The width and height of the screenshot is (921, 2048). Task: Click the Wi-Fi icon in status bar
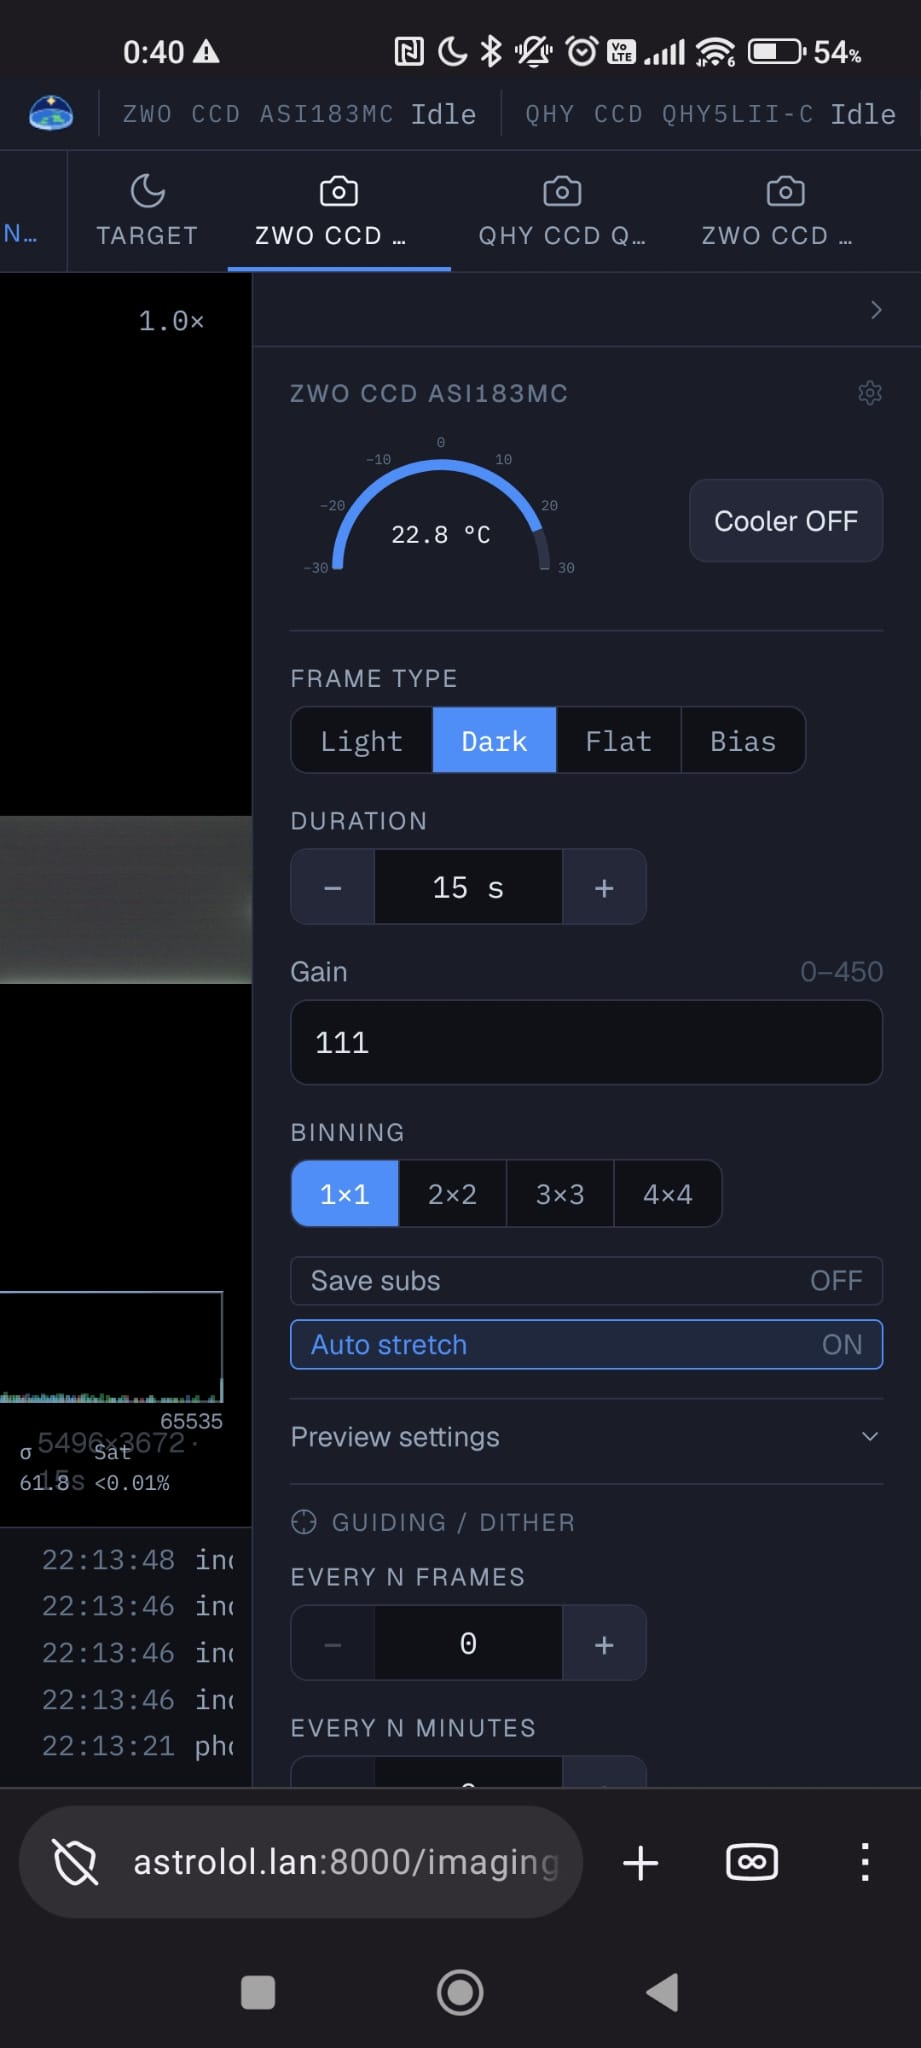(x=715, y=51)
